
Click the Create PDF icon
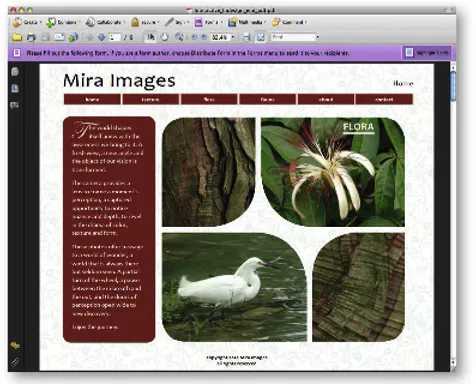[x=17, y=22]
